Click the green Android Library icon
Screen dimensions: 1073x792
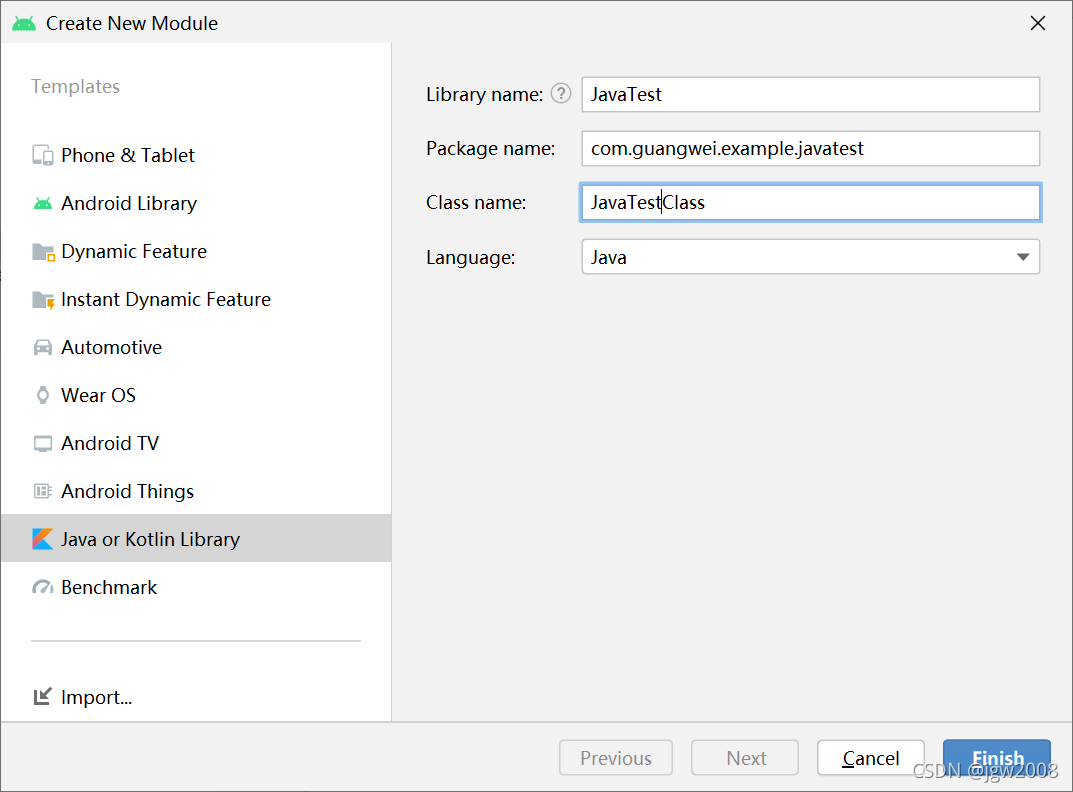click(x=43, y=203)
